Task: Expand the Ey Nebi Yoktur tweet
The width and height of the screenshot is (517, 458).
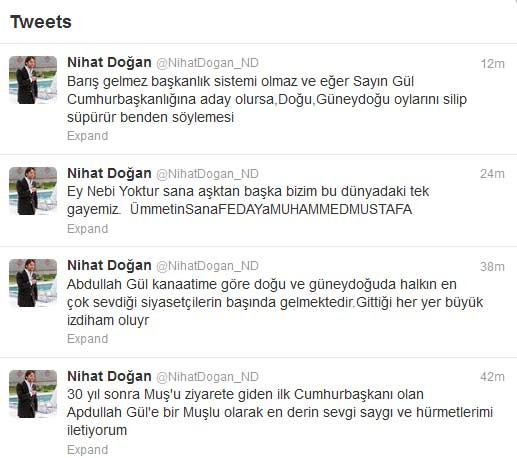Action: coord(87,229)
